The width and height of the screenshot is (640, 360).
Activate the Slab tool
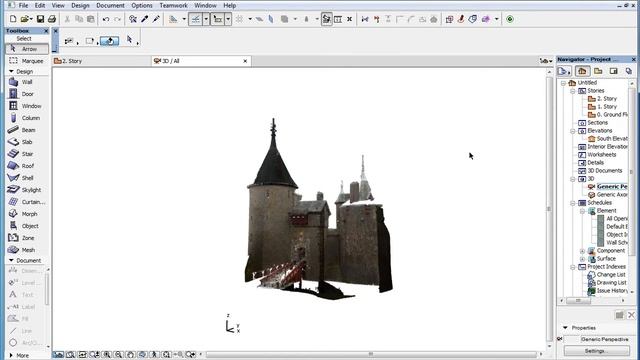point(27,142)
